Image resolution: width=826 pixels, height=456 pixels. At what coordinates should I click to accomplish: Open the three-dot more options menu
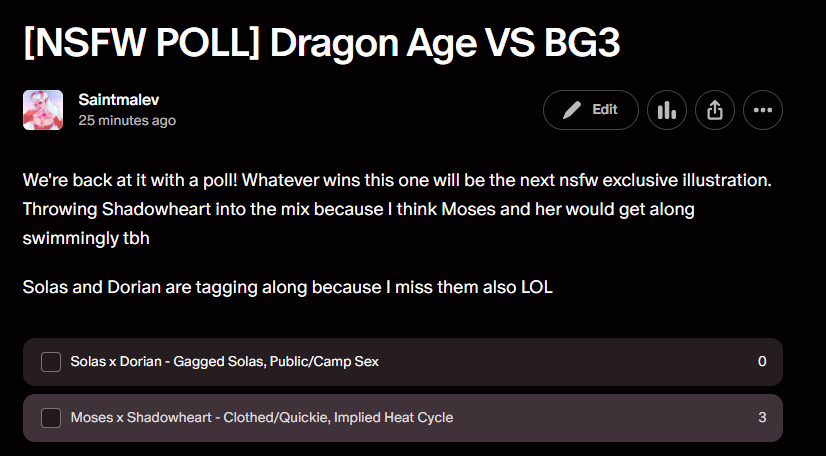763,110
